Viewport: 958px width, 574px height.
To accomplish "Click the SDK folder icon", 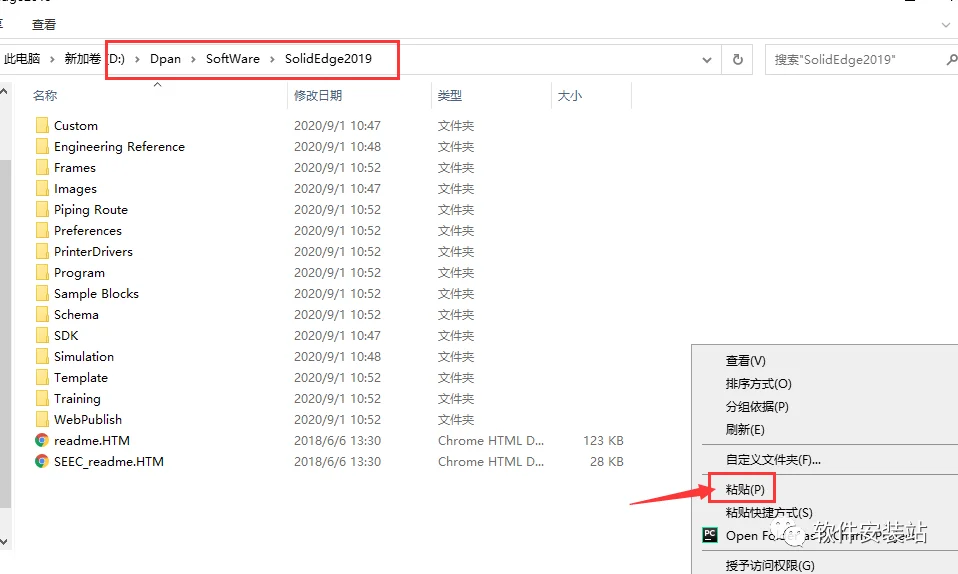I will click(x=42, y=335).
